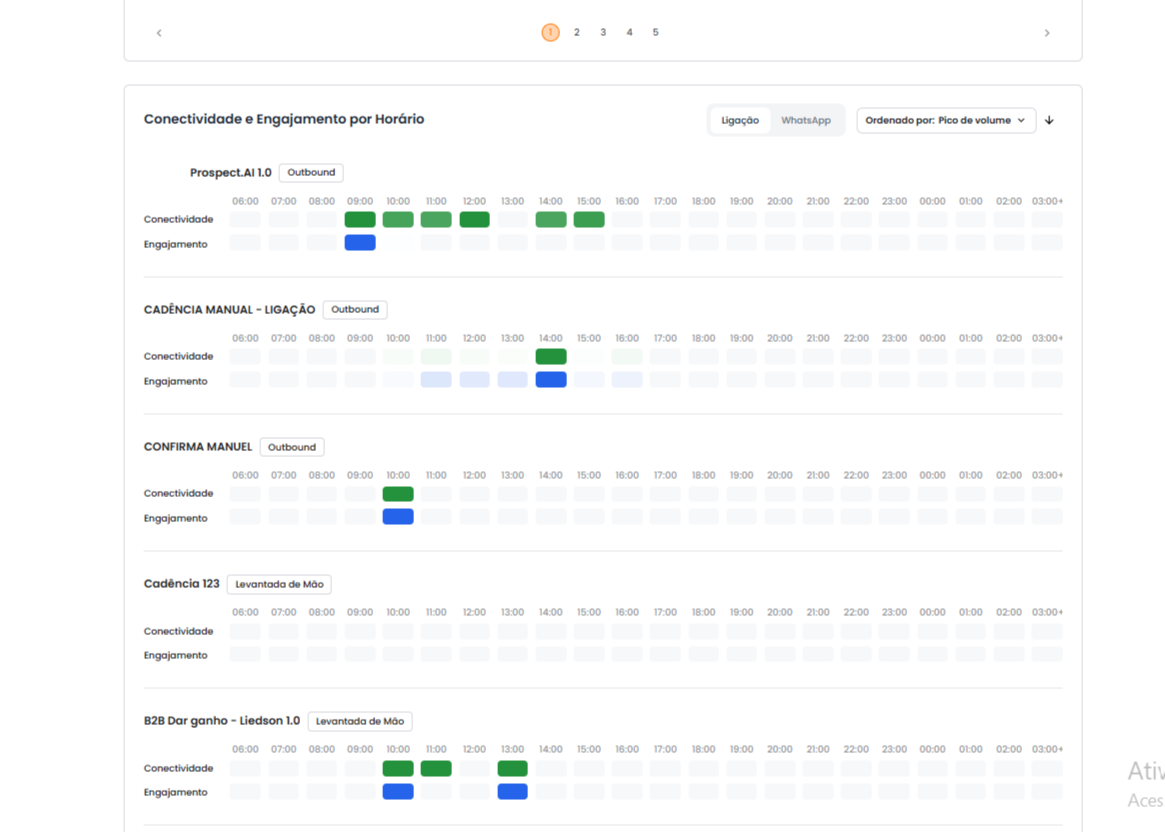Click CADÊNCIA MANUAL Conectividade green cell at 14:00
Viewport: 1165px width, 832px height.
(551, 357)
